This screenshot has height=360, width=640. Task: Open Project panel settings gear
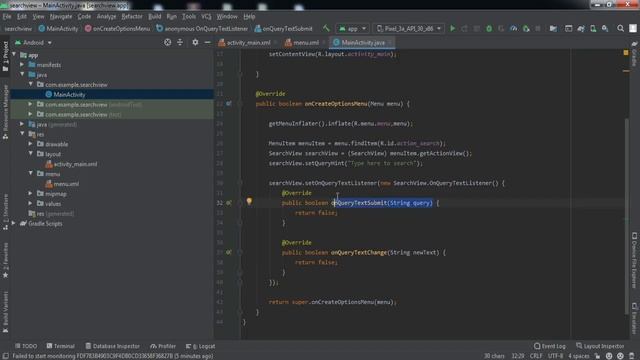tap(195, 42)
